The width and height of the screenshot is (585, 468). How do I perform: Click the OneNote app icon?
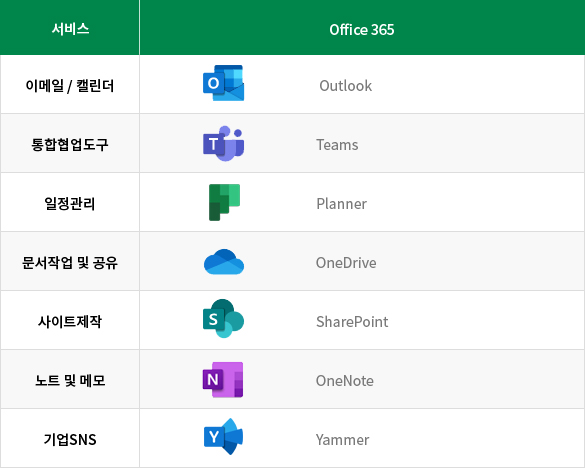(223, 380)
